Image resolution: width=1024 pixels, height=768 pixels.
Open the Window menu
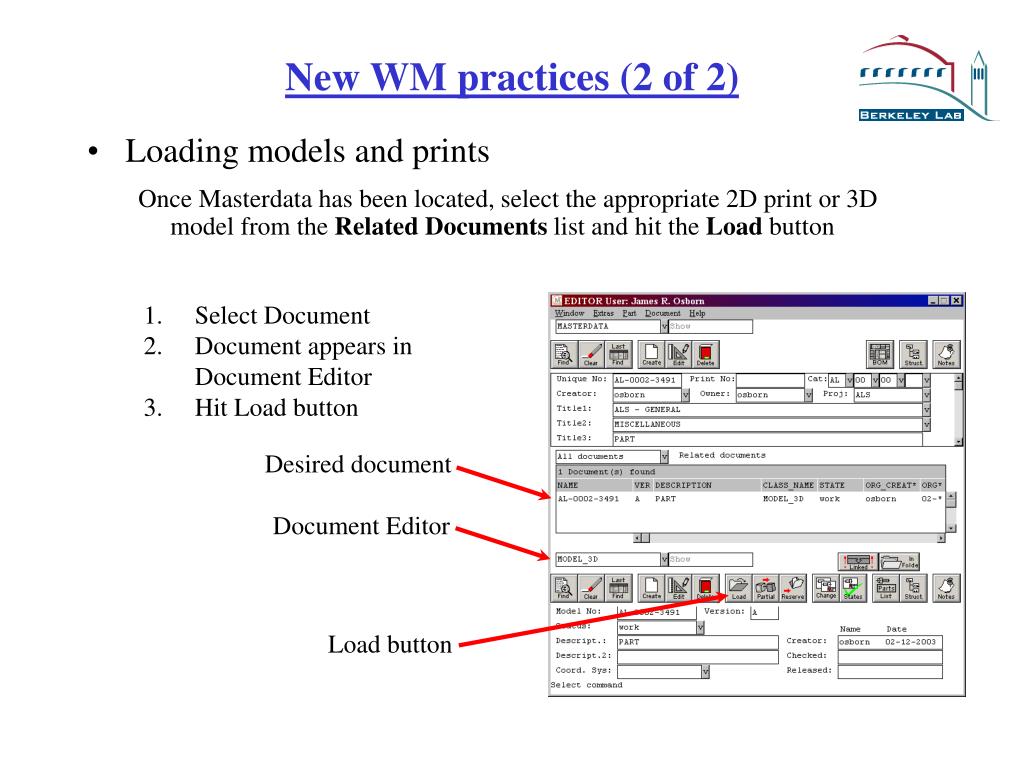point(569,313)
